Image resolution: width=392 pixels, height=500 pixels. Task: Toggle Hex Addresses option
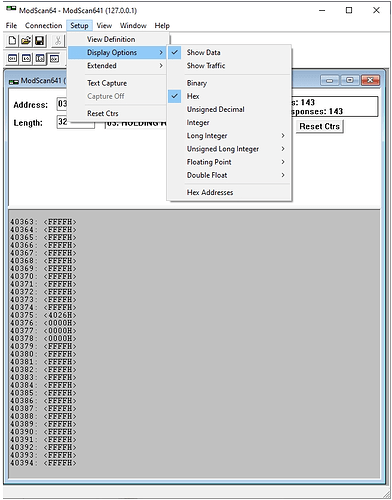click(x=229, y=192)
